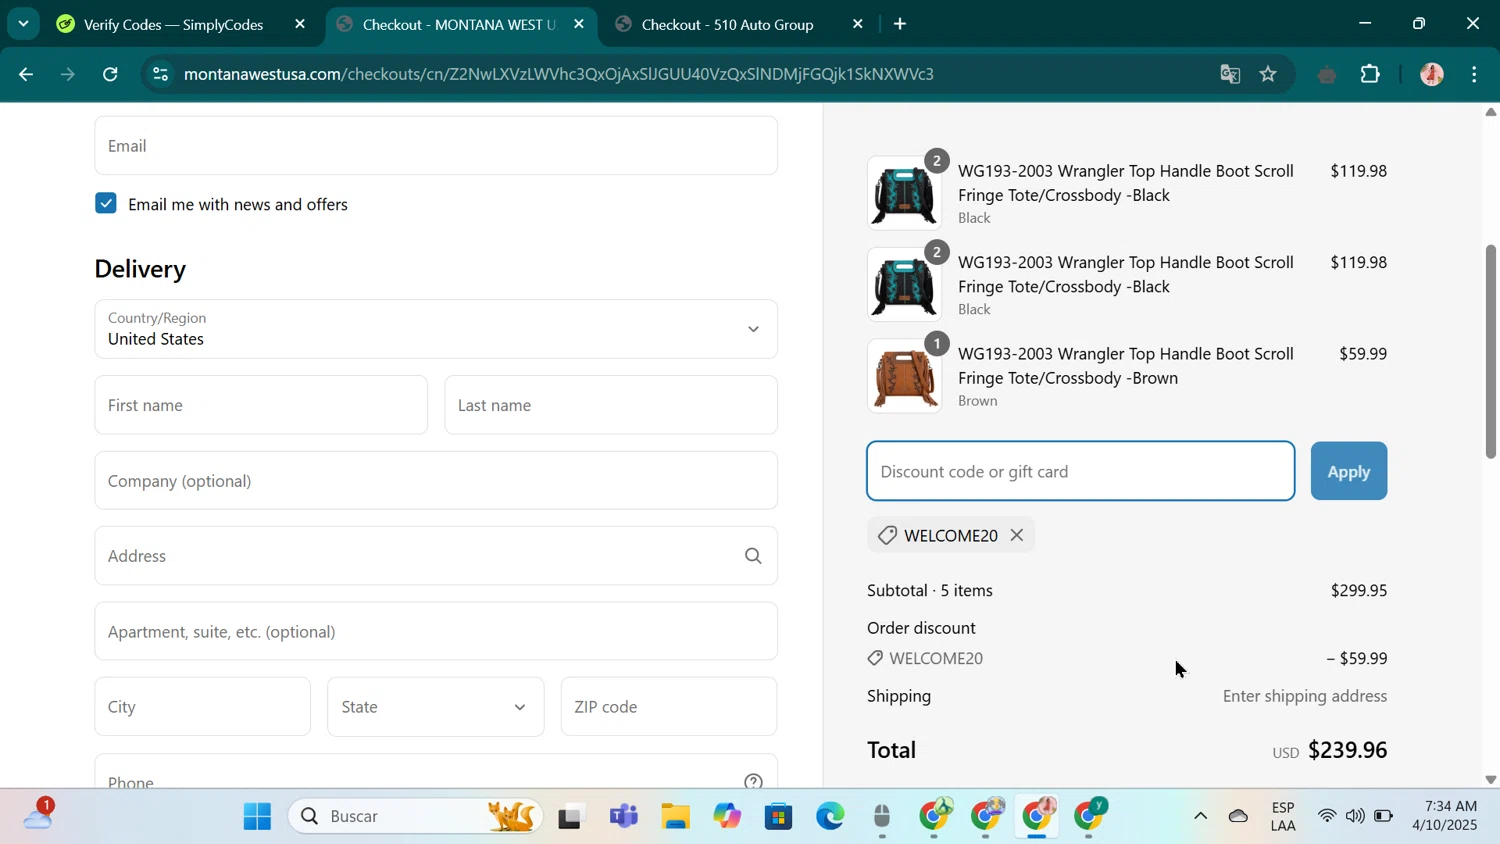Open Chrome's three-dot menu
Image resolution: width=1500 pixels, height=844 pixels.
tap(1475, 74)
